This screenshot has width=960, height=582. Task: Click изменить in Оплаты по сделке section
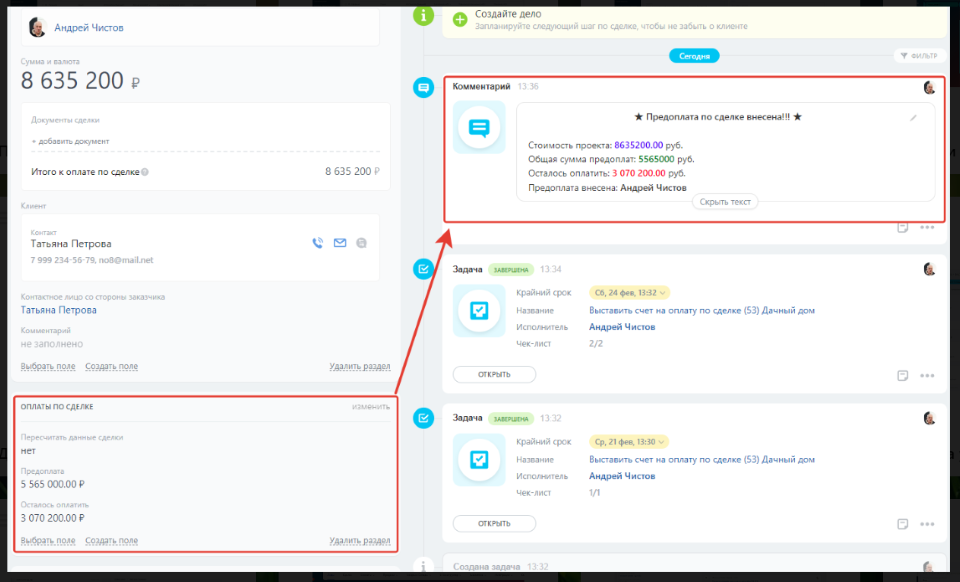(x=370, y=406)
